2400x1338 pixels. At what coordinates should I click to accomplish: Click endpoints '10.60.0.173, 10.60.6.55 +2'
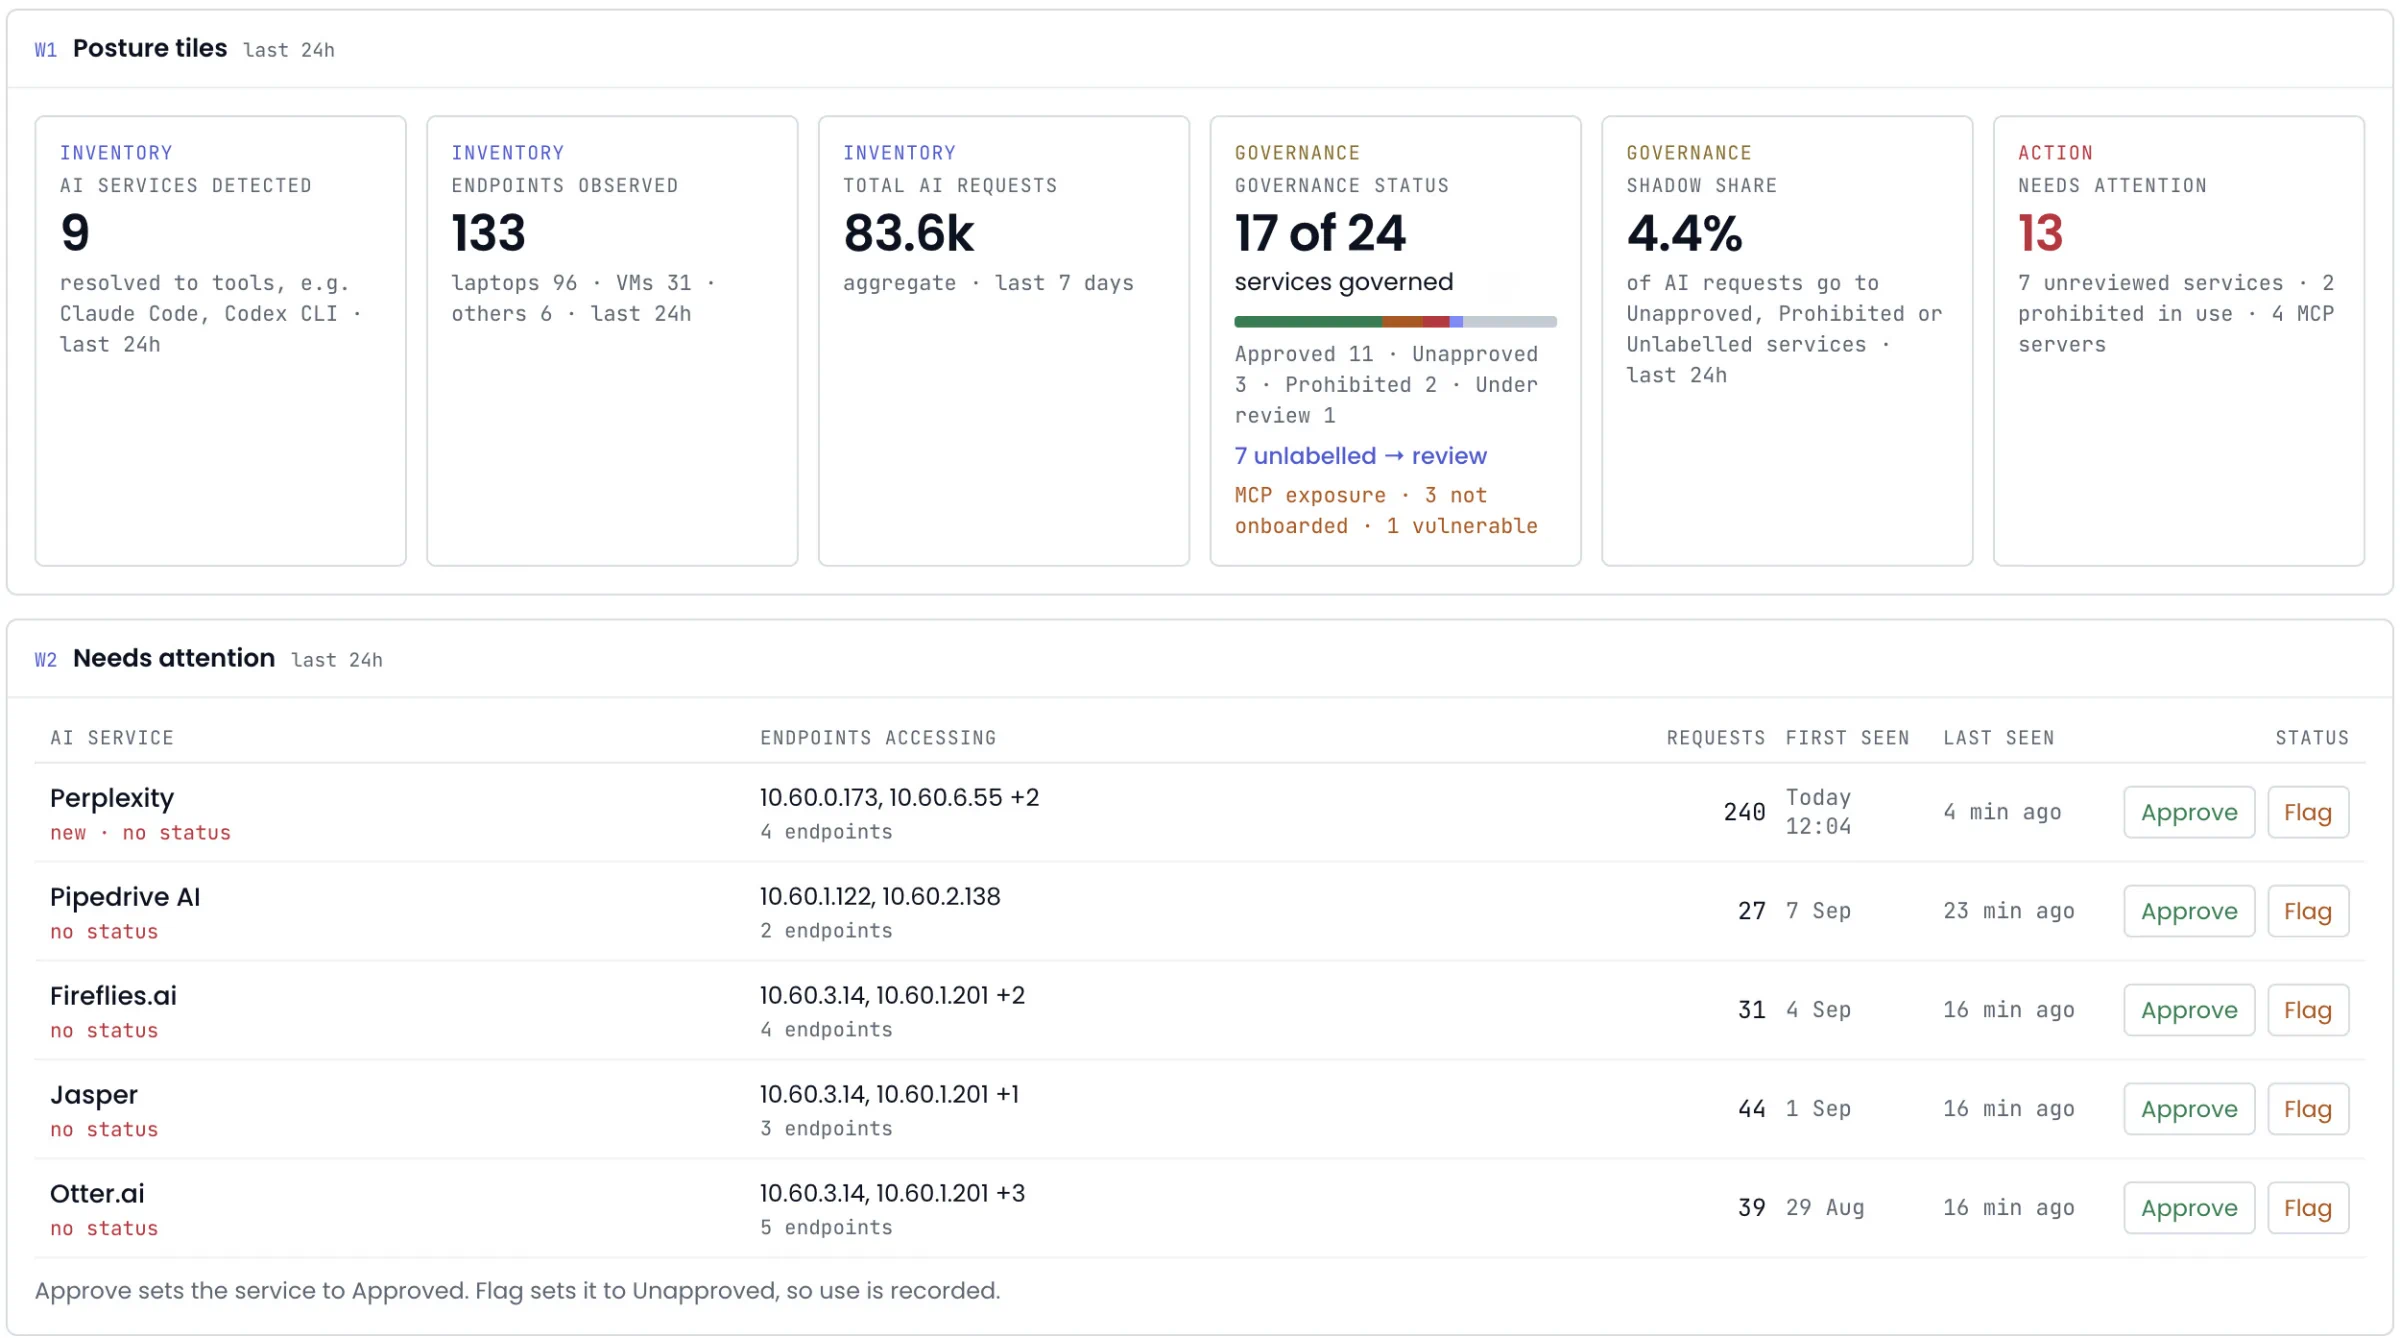[899, 798]
